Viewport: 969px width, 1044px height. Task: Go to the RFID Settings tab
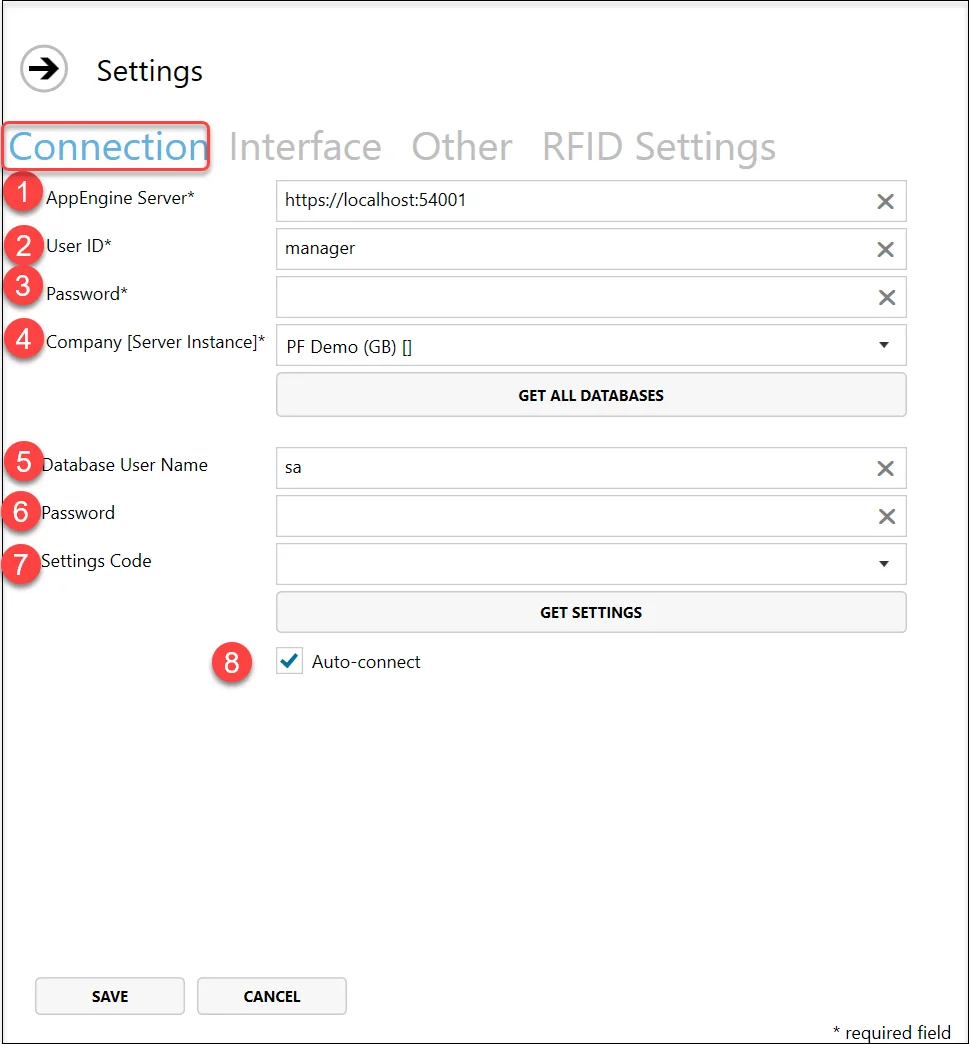coord(658,147)
